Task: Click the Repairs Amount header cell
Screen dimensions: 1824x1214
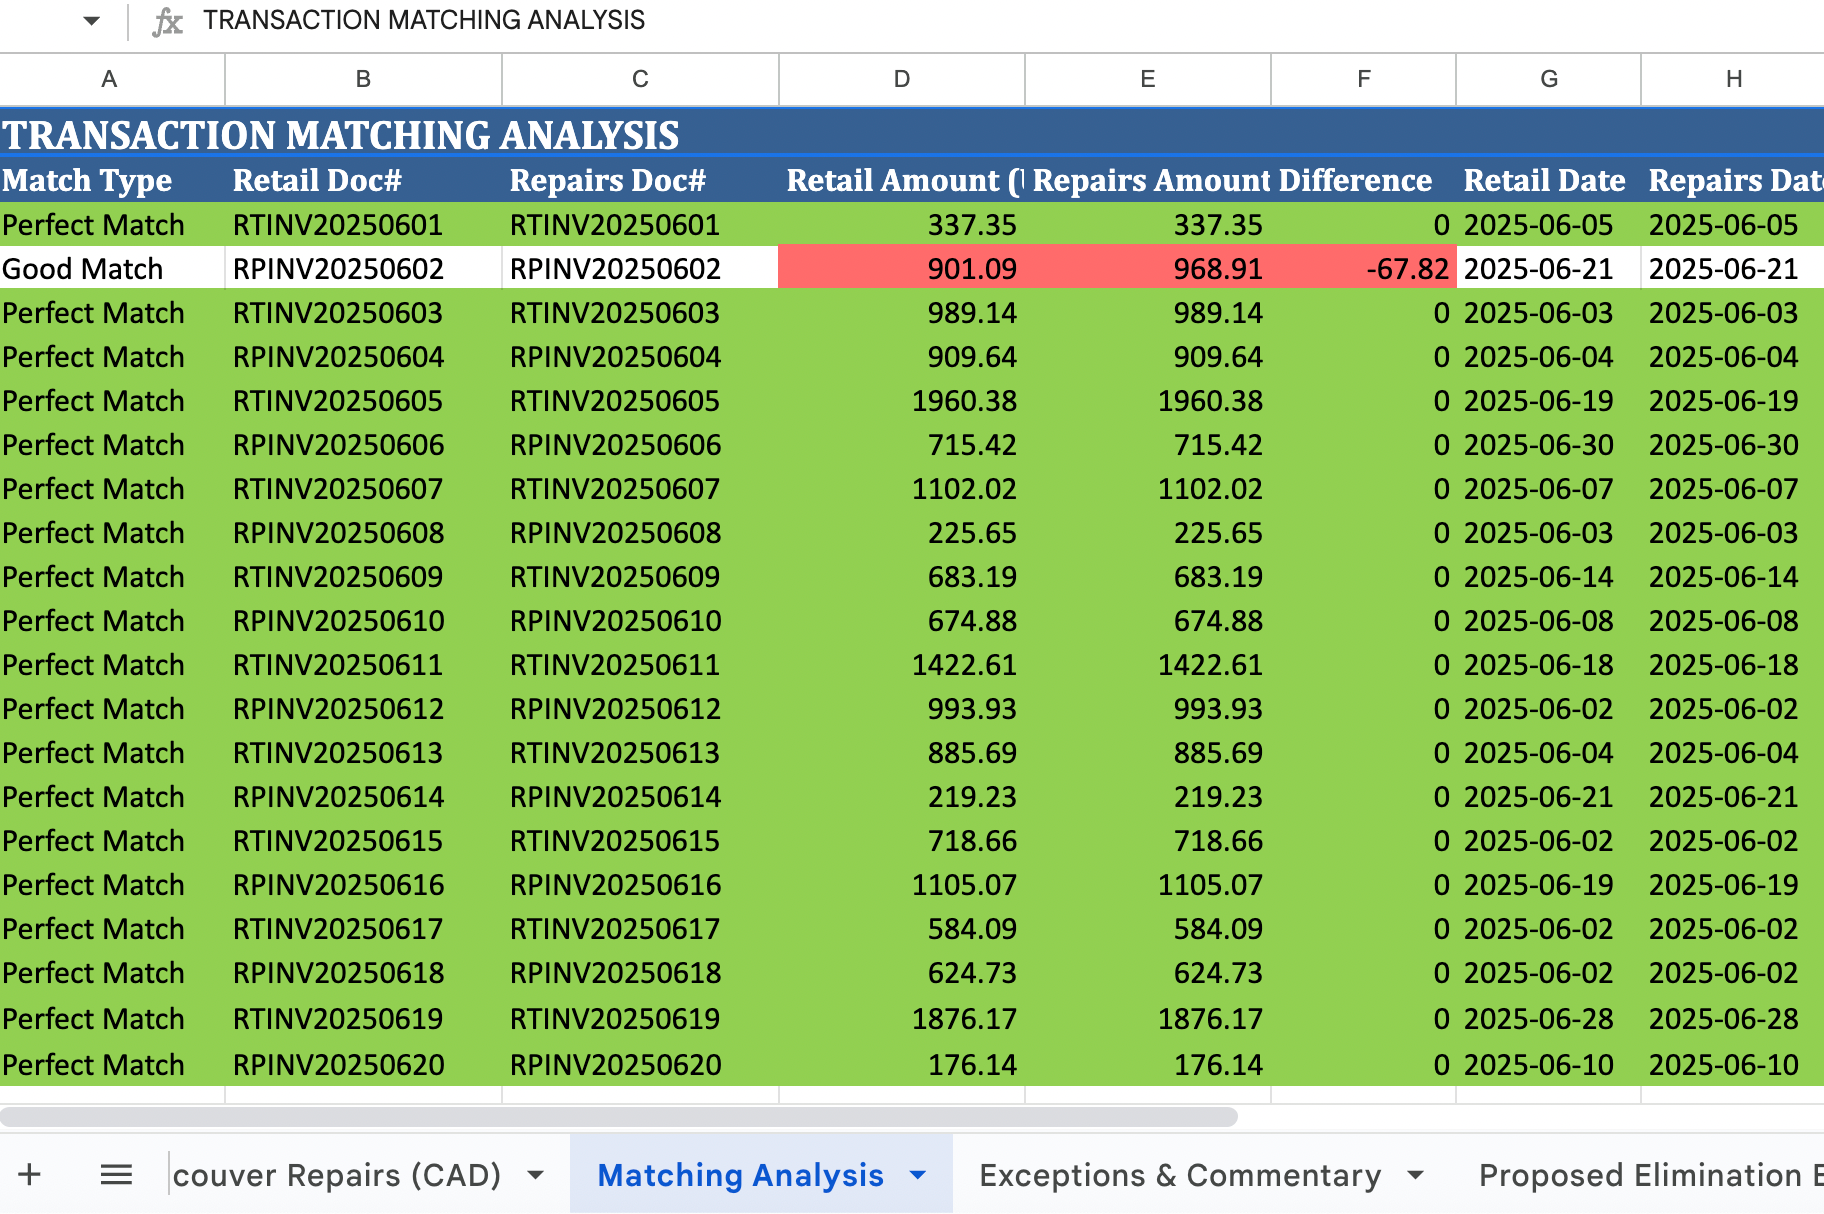Action: (x=1148, y=180)
